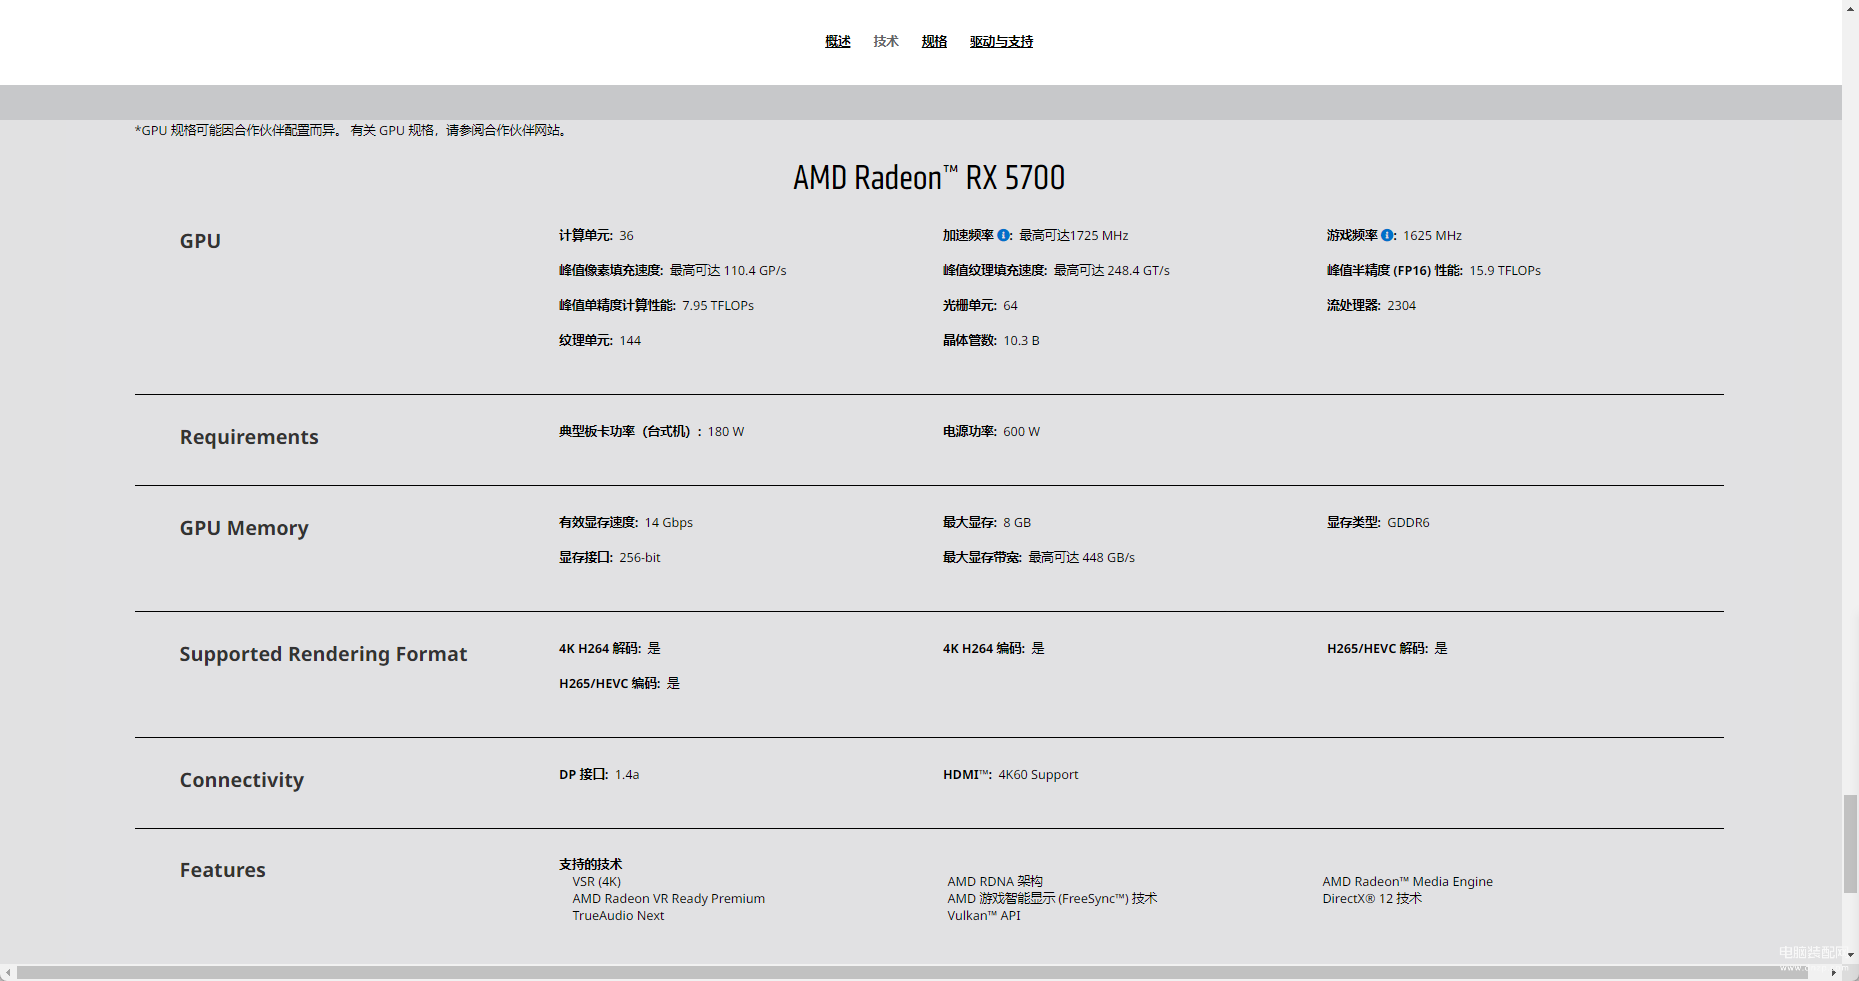Select the AMD Radeon RX 5700 heading
The image size is (1859, 981).
929,178
